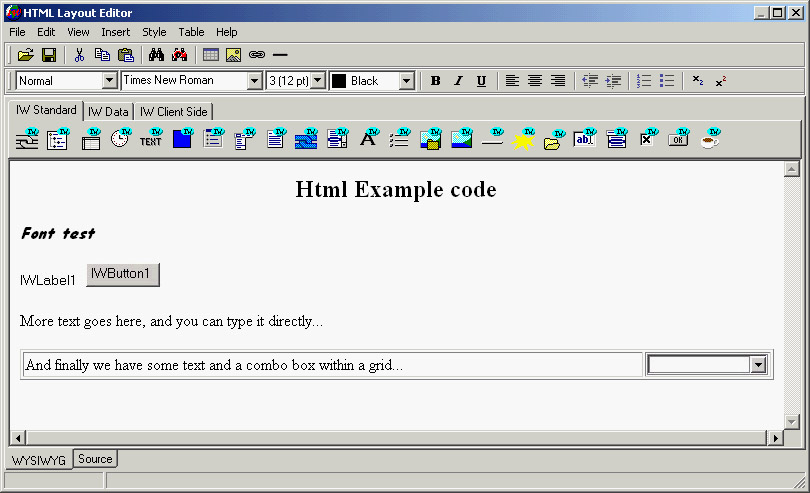Open the Insert menu
The width and height of the screenshot is (810, 493).
coord(115,32)
